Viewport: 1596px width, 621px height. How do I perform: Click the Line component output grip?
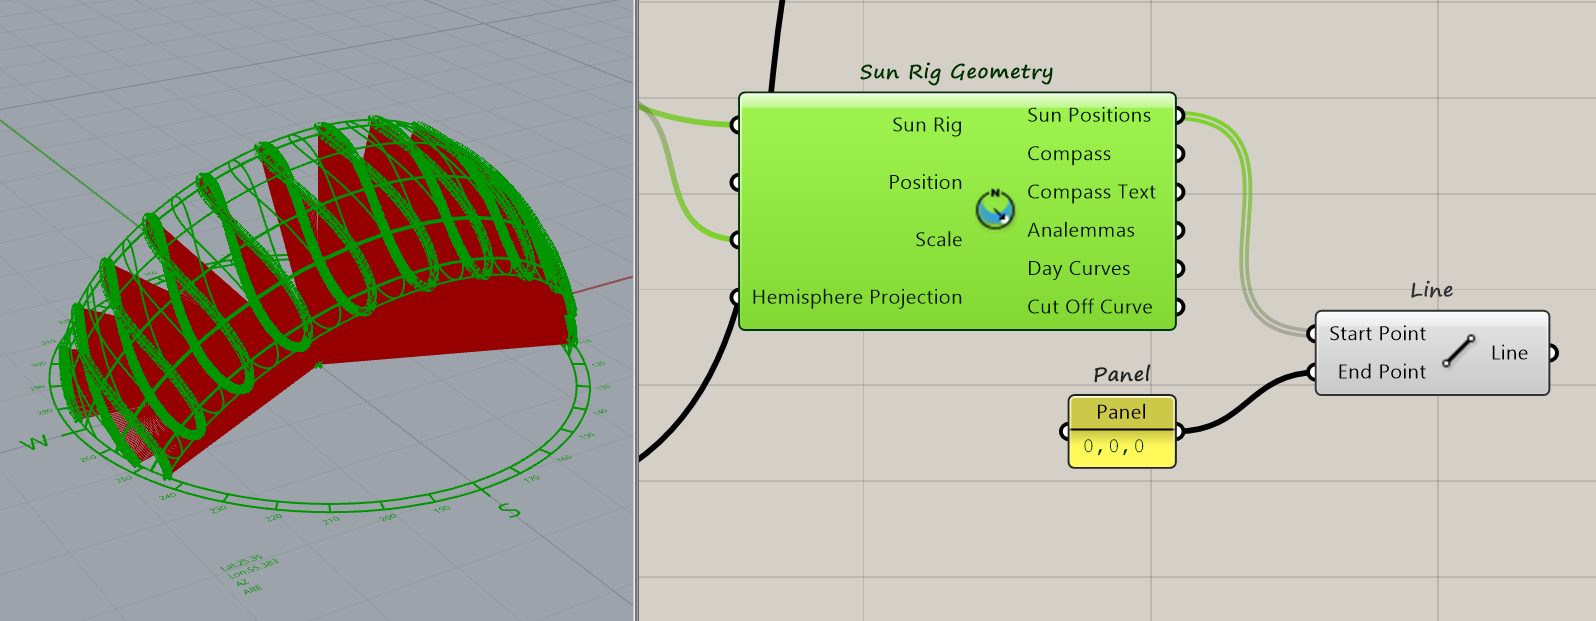(1552, 353)
